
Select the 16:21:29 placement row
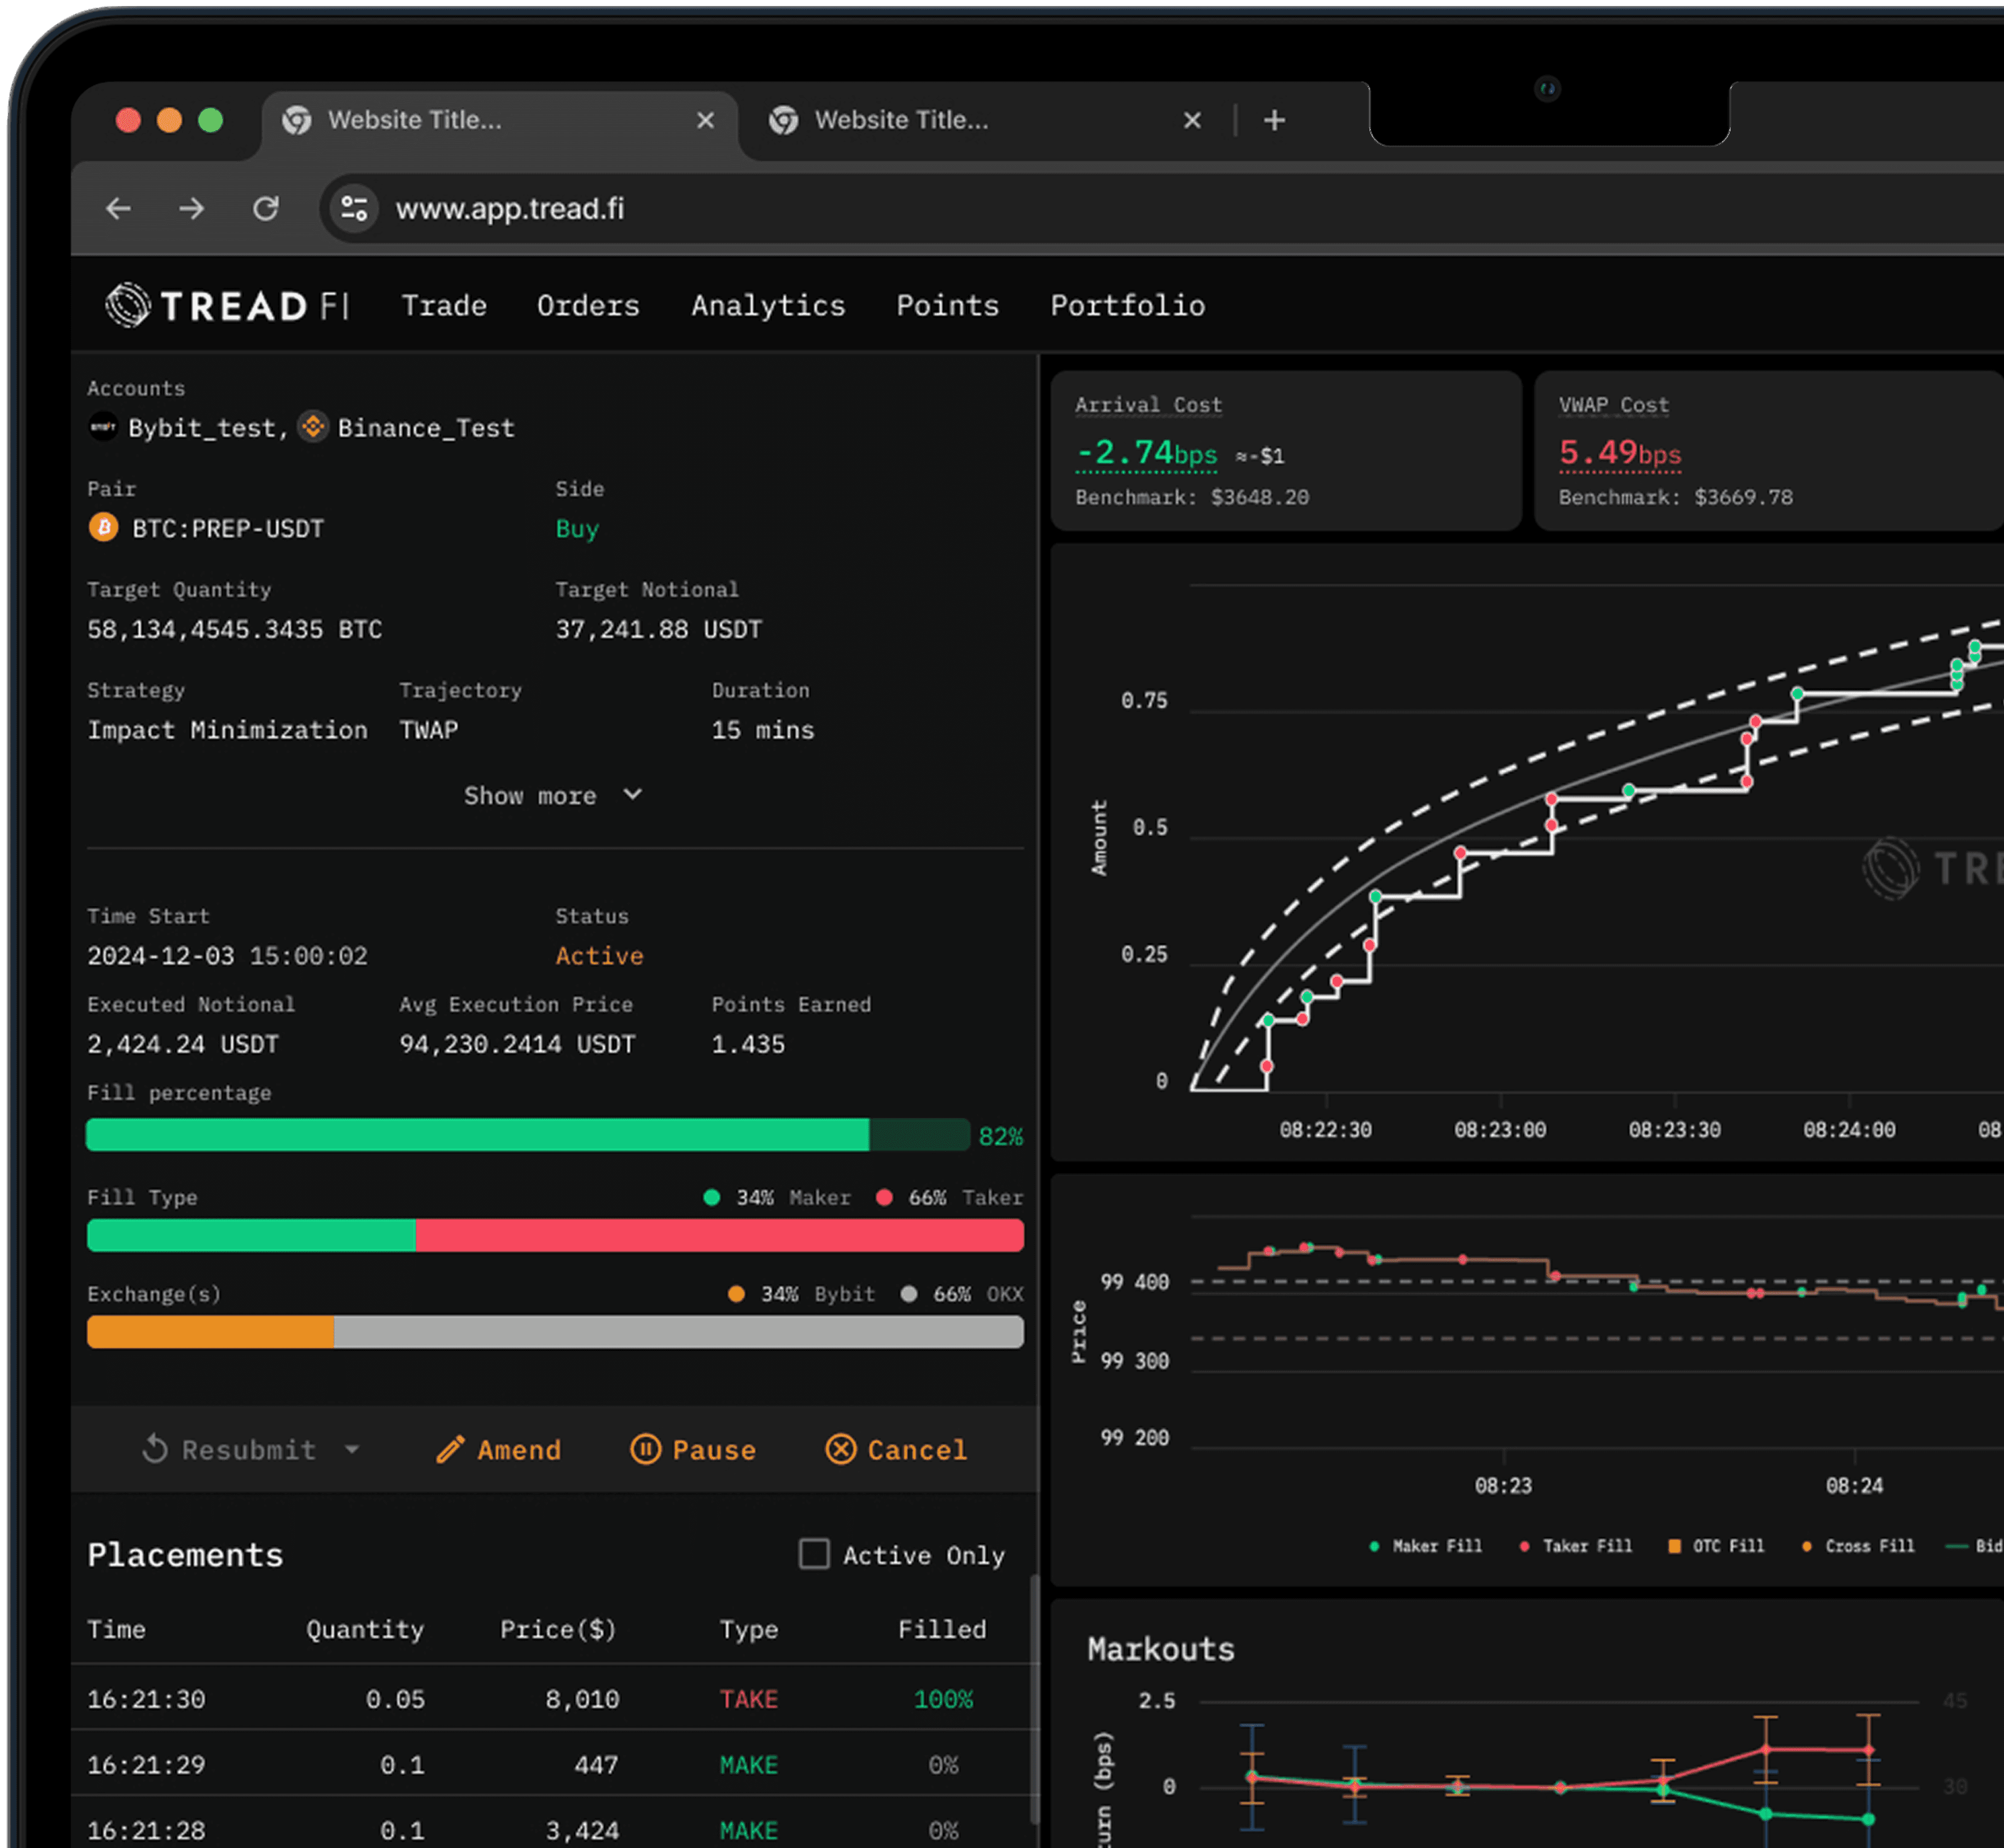coord(550,1764)
